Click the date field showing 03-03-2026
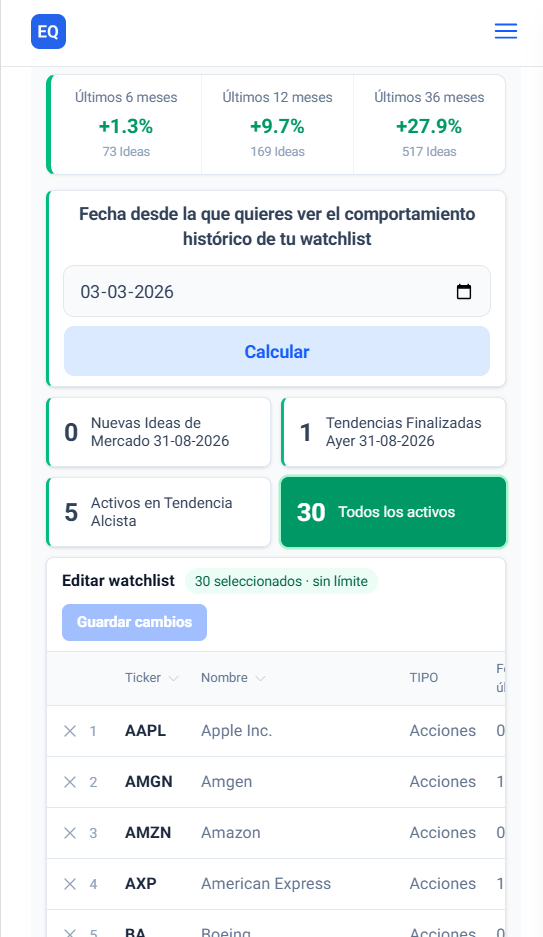The width and height of the screenshot is (543, 937). tap(277, 292)
